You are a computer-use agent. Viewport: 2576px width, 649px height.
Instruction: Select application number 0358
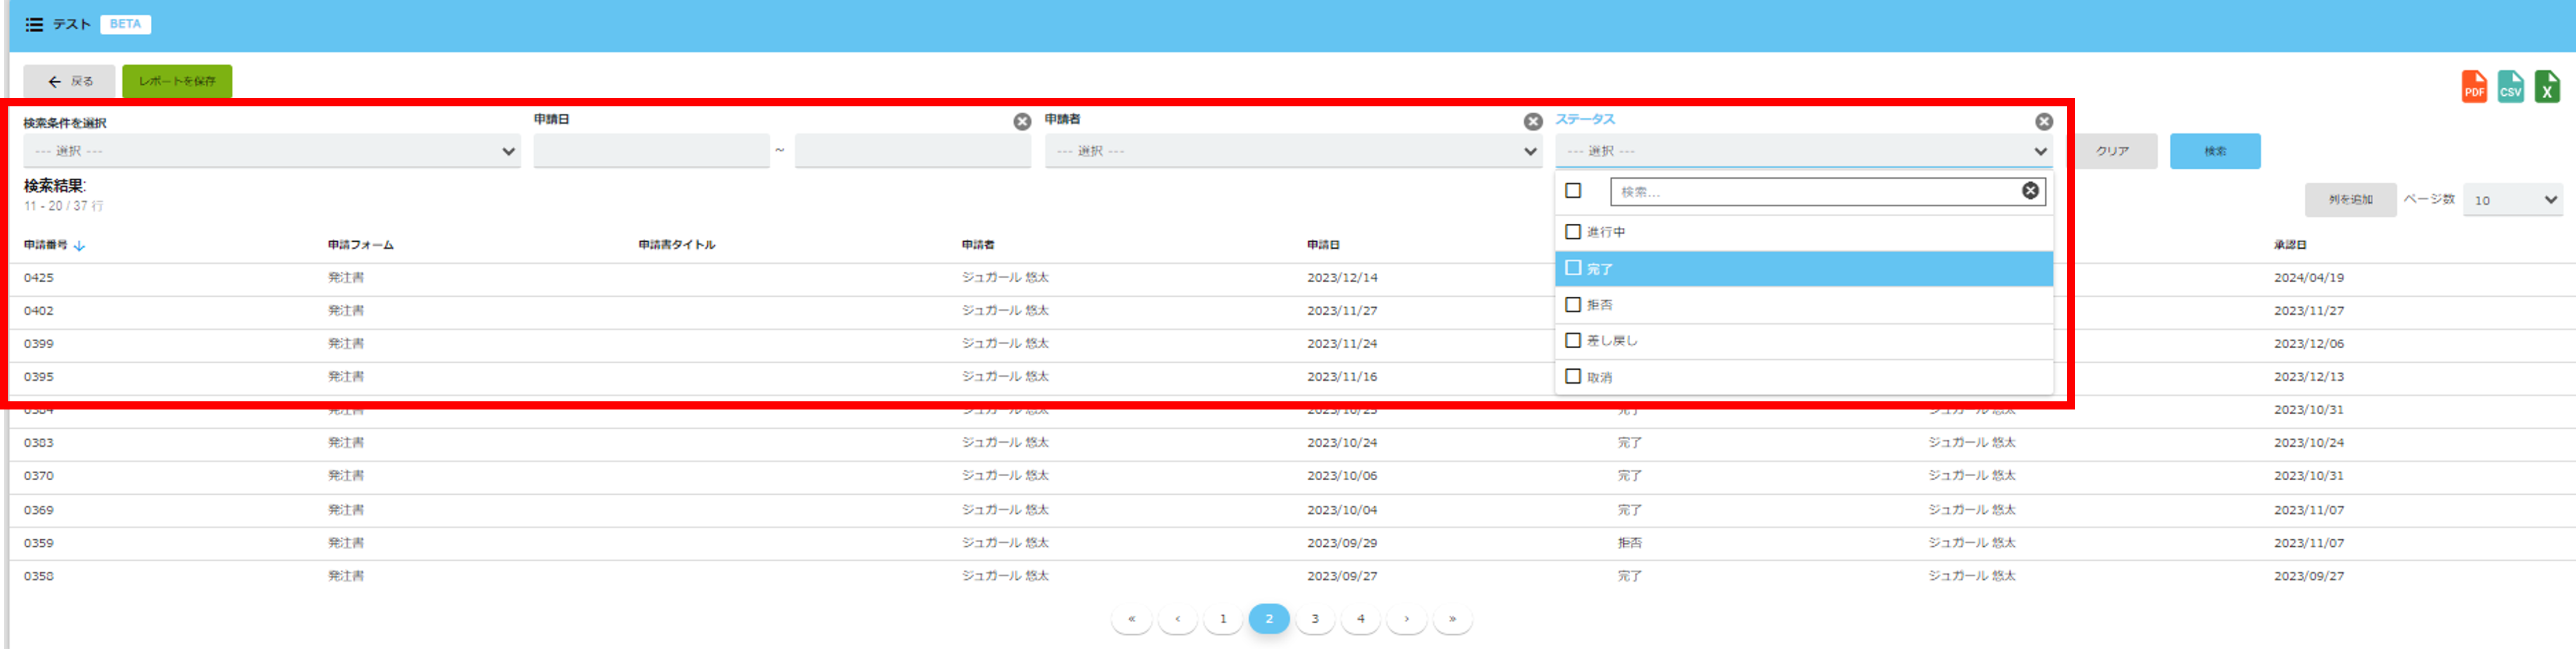39,576
